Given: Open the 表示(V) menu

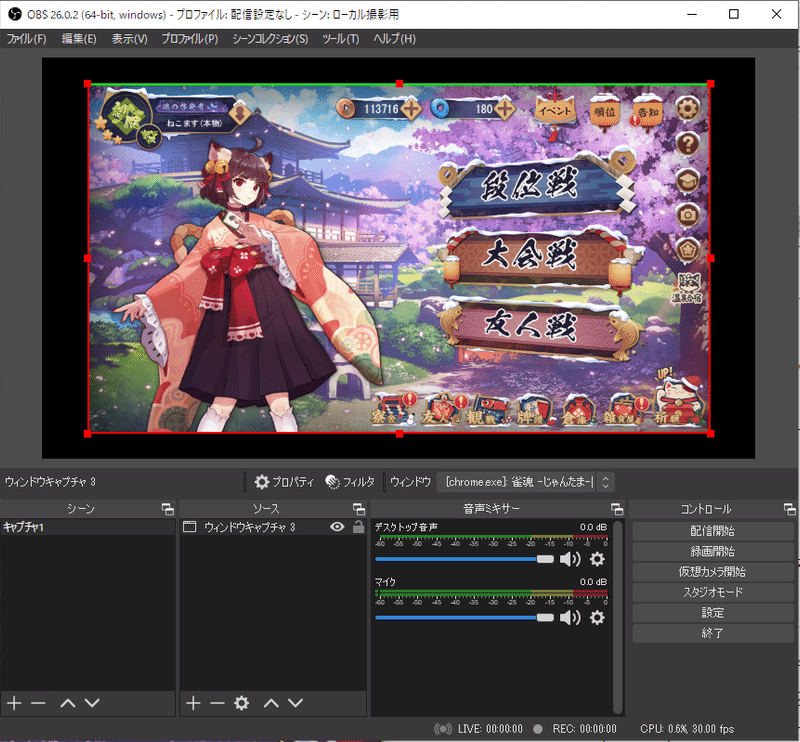Looking at the screenshot, I should tap(130, 39).
